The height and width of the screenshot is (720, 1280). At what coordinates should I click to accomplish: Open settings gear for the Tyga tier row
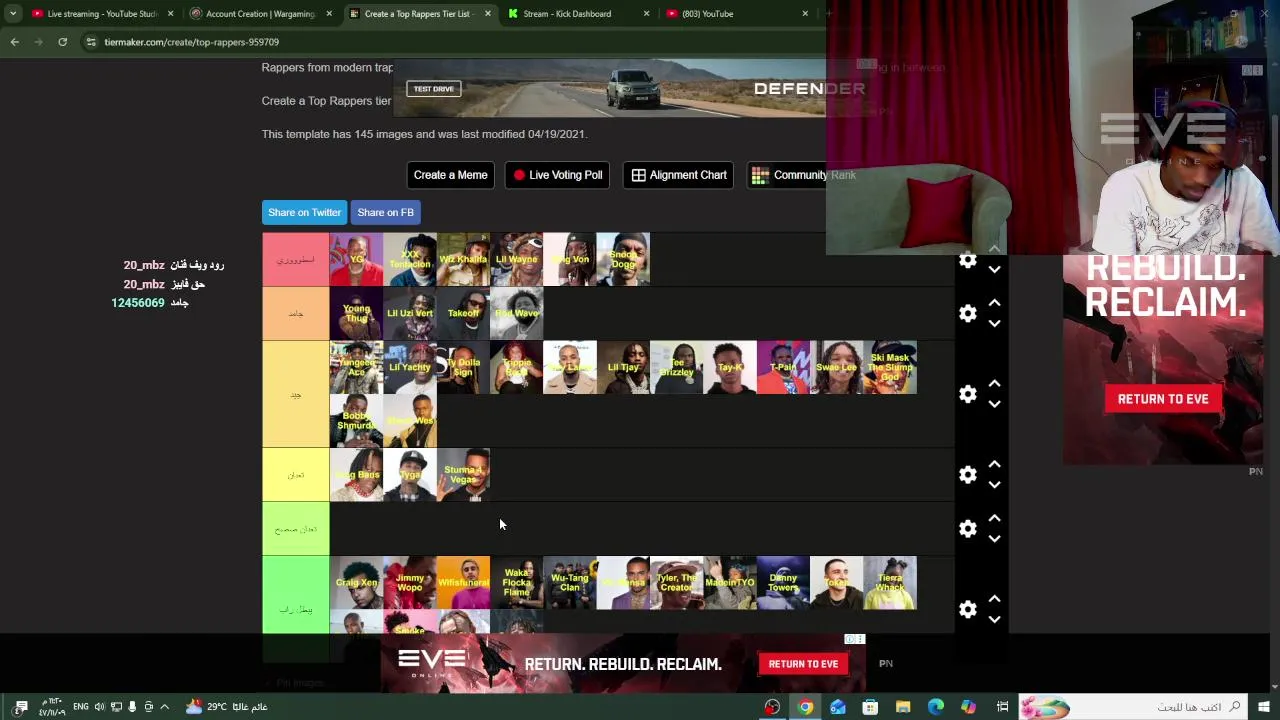coord(967,475)
